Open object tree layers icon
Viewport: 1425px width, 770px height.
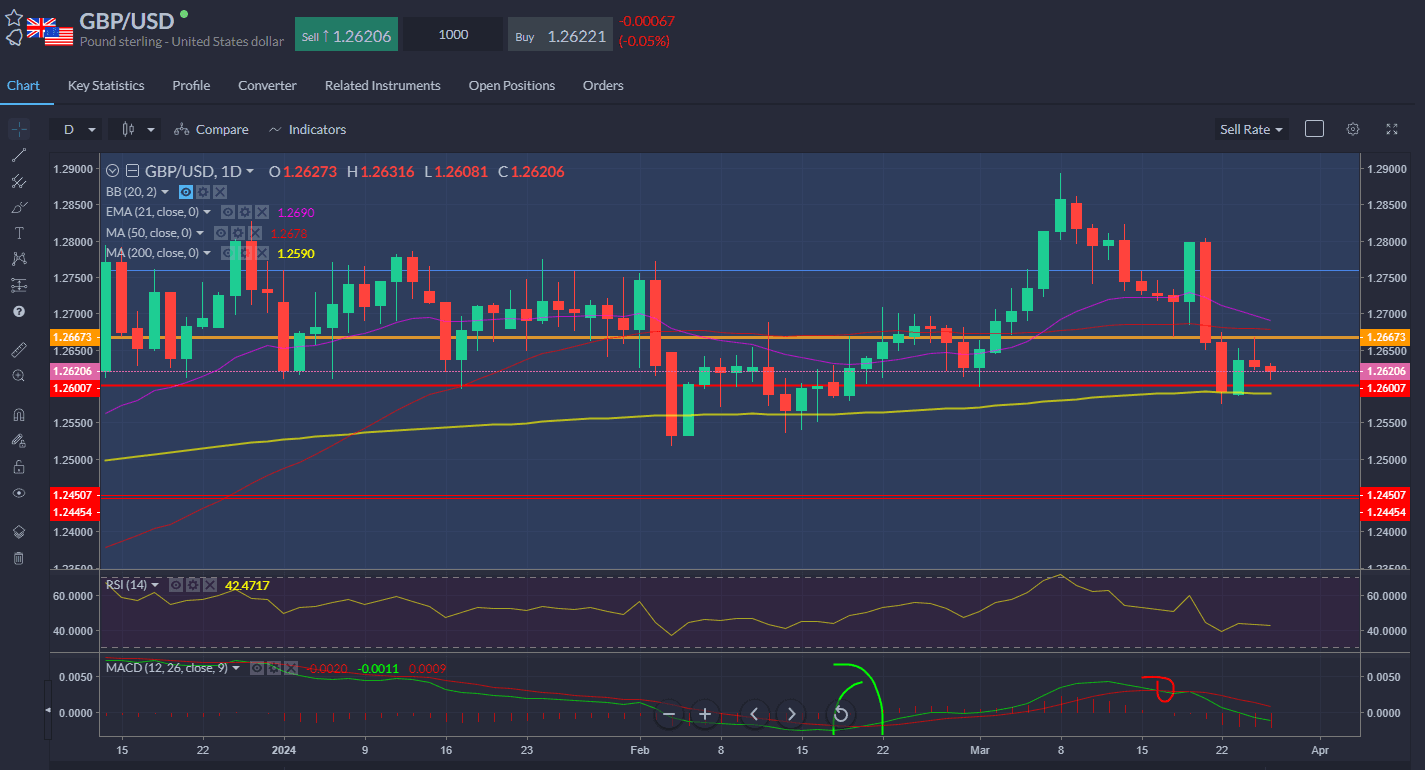pyautogui.click(x=18, y=531)
